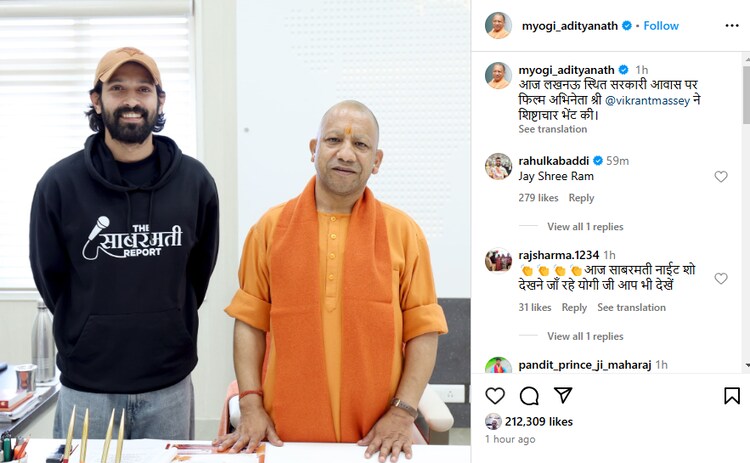Like rahulkabaddi's Jay Shree Ram comment
This screenshot has height=463, width=750.
[721, 176]
